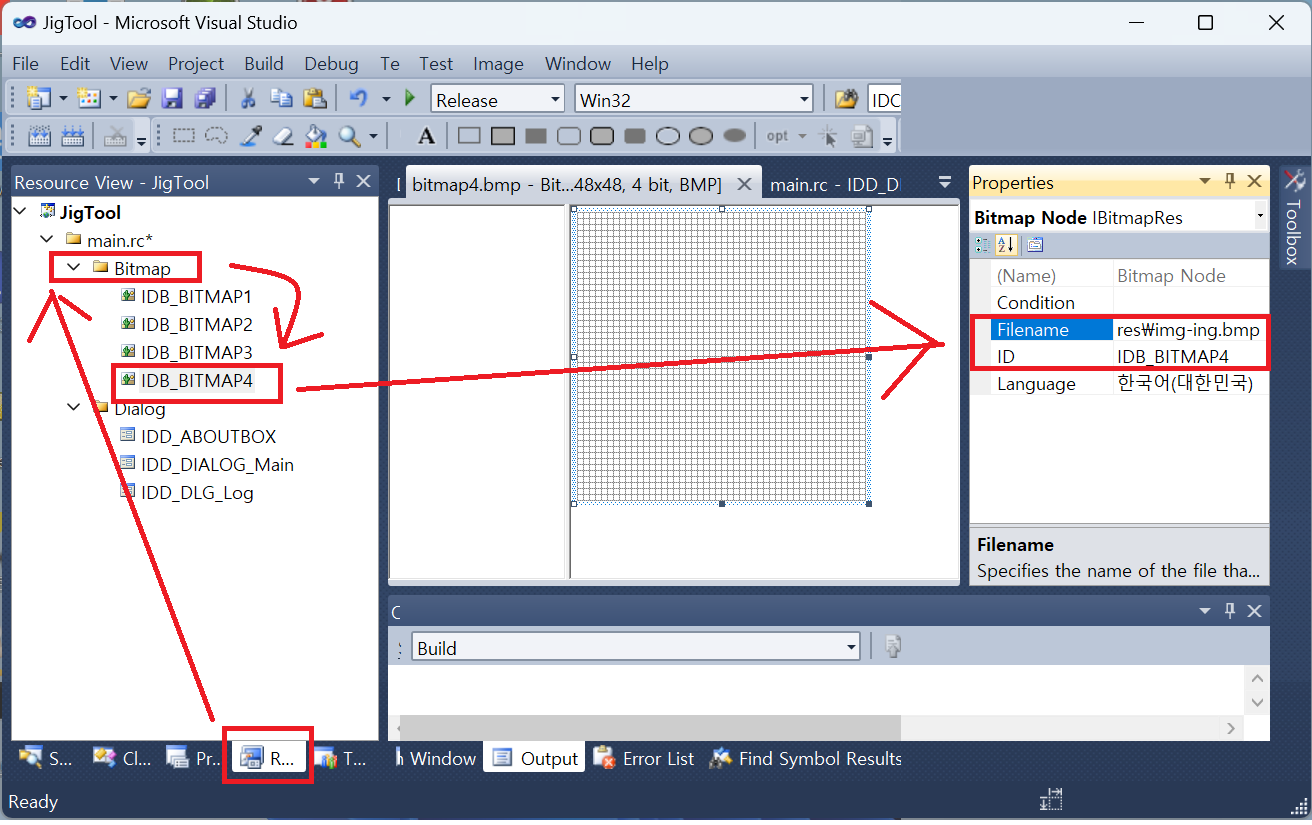This screenshot has width=1312, height=825.
Task: Pin the Resource View panel
Action: (339, 181)
